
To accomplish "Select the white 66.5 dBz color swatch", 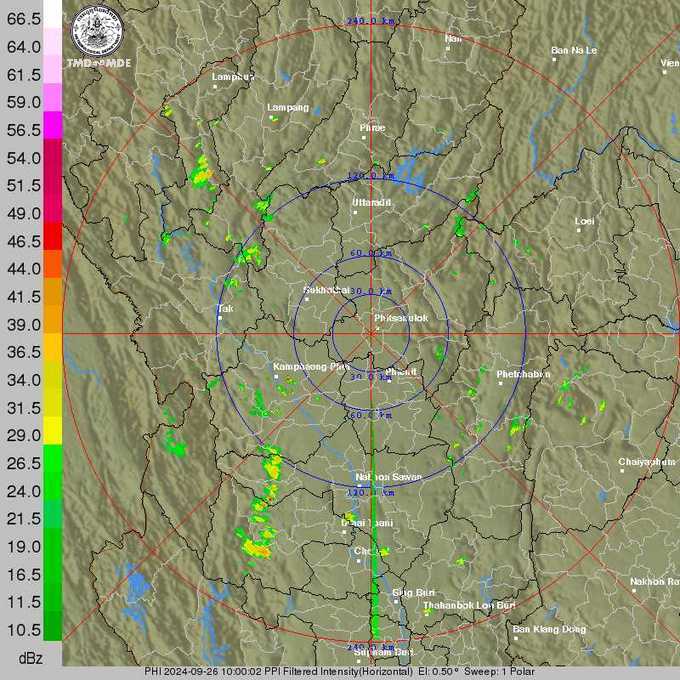I will (52, 14).
